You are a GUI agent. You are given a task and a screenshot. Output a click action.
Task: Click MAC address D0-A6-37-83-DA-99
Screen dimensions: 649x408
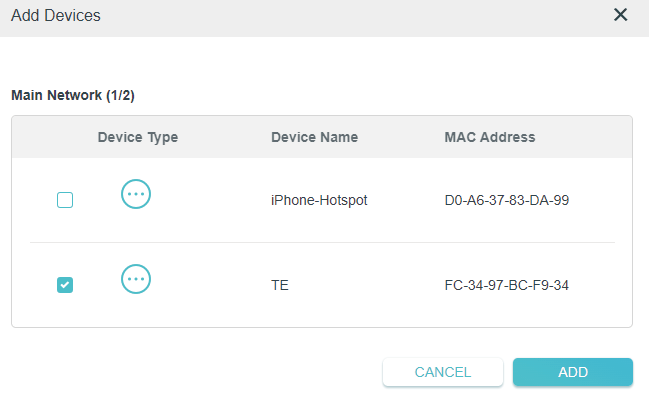tap(507, 200)
